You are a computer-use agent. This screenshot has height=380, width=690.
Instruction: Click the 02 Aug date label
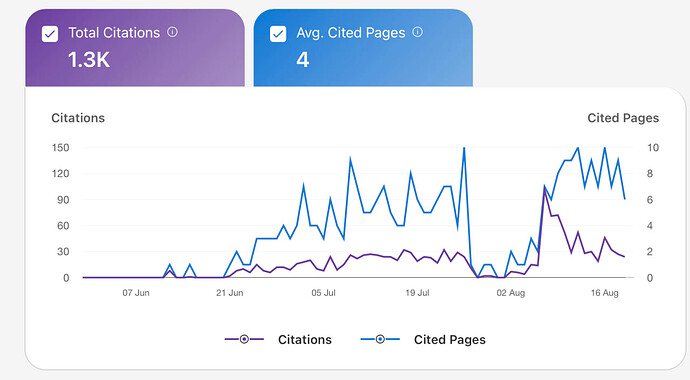pyautogui.click(x=511, y=293)
